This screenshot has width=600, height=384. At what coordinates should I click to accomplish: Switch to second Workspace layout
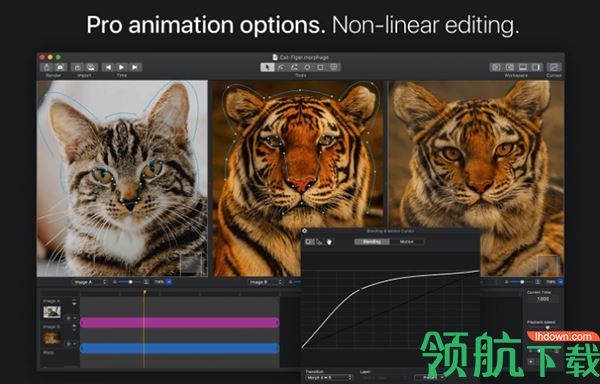[x=510, y=67]
